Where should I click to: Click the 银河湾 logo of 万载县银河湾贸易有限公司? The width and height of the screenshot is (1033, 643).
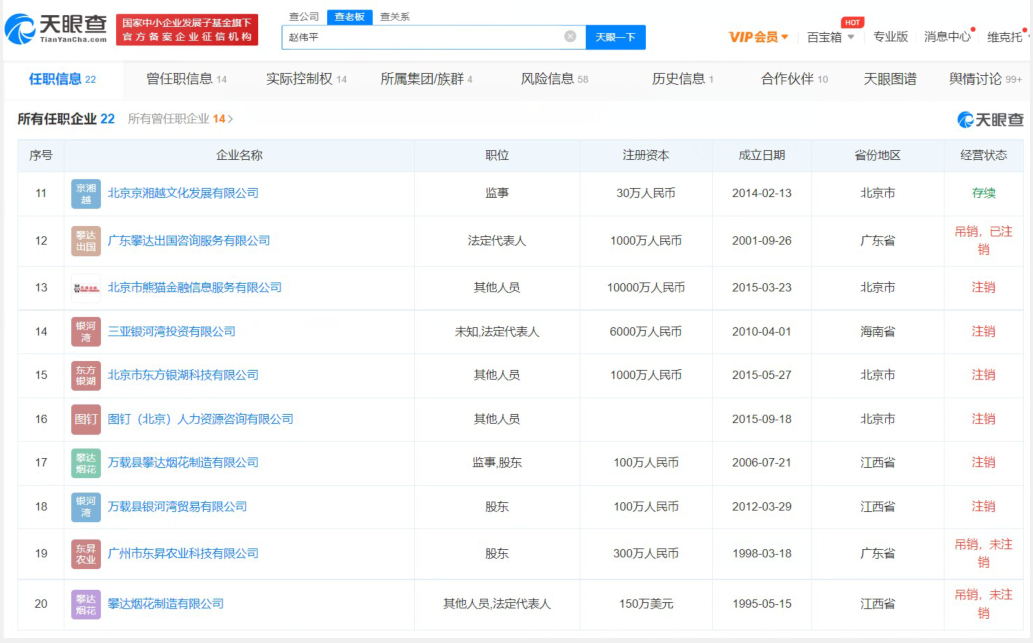(x=86, y=507)
